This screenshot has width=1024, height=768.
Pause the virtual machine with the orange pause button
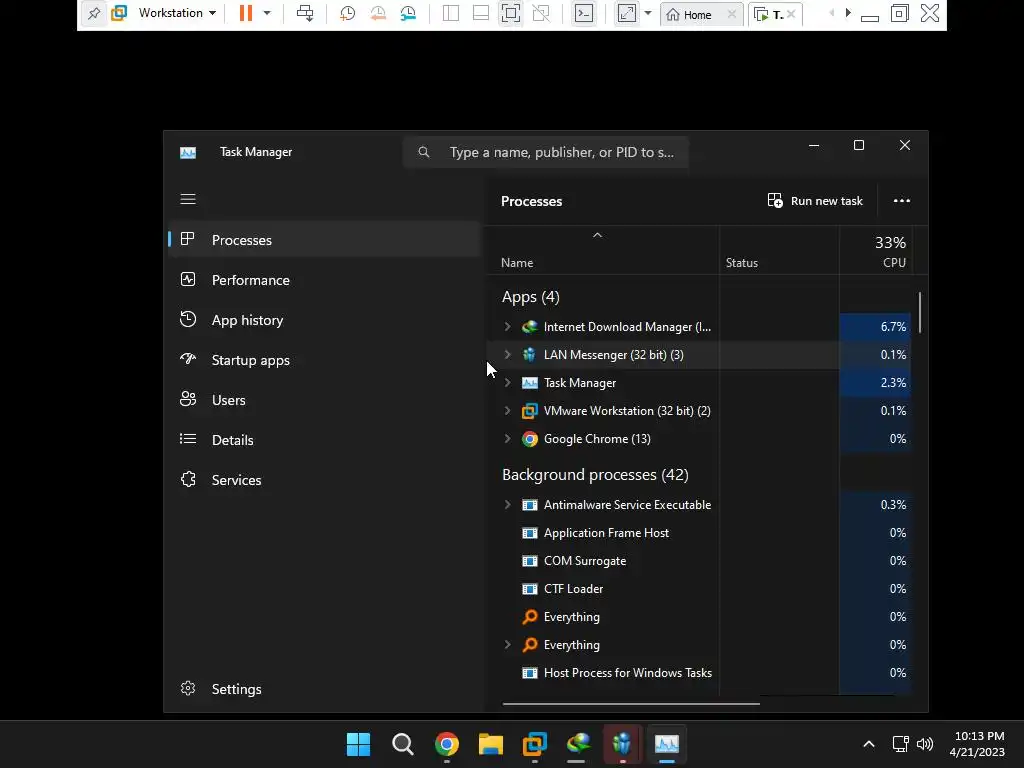(x=246, y=13)
